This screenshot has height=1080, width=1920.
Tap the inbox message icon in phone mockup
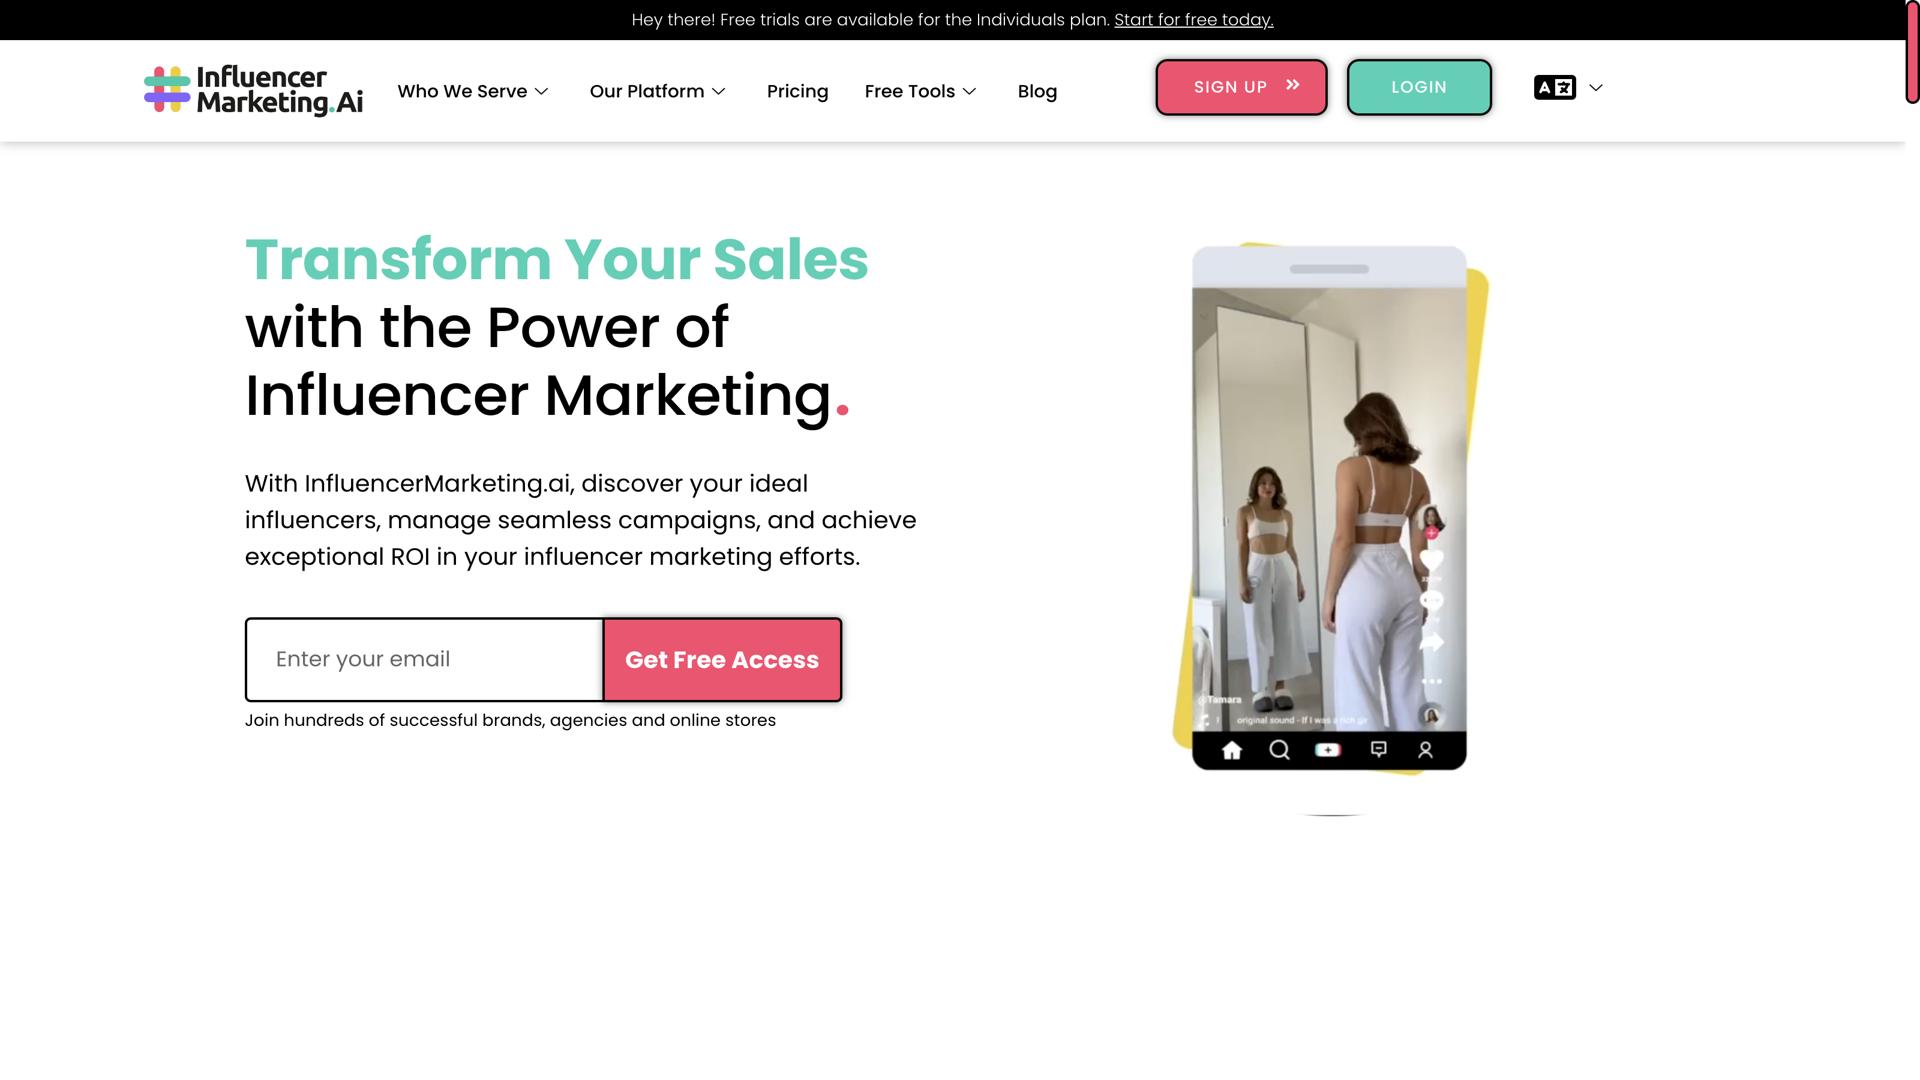(1379, 749)
